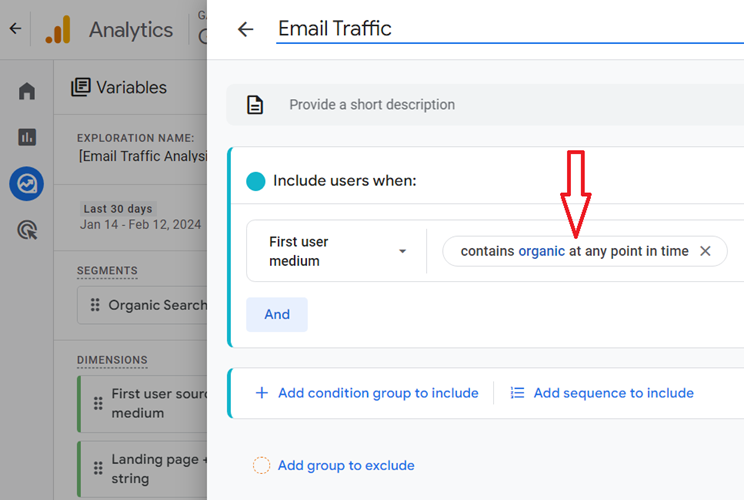Click the sequence list icon

(x=517, y=393)
